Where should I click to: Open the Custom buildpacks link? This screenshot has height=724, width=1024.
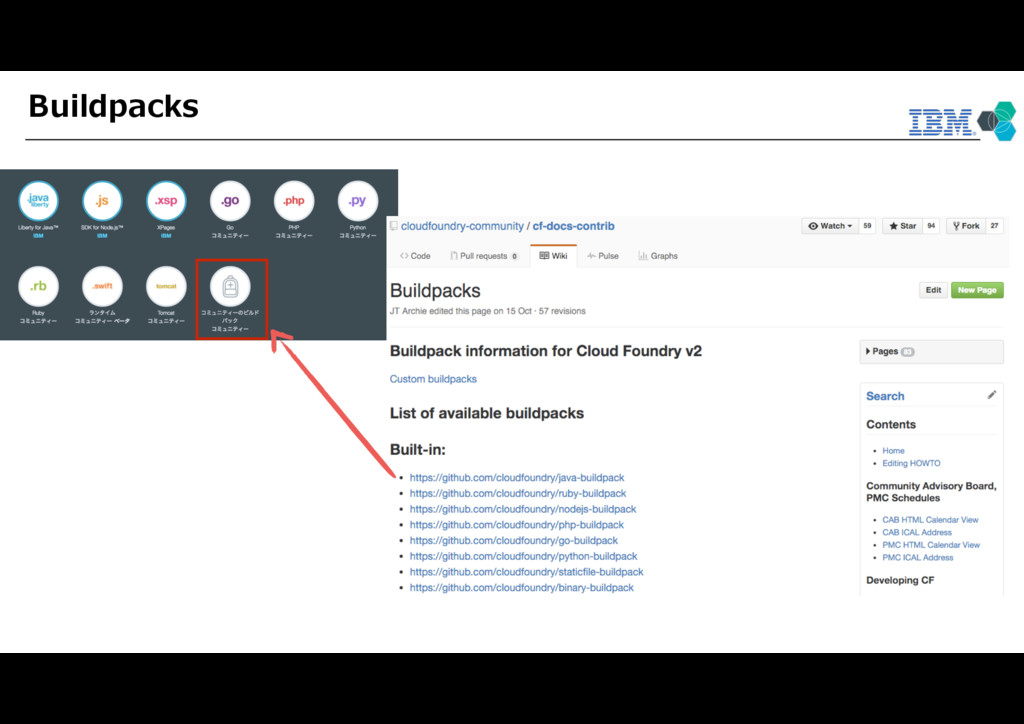pos(433,379)
